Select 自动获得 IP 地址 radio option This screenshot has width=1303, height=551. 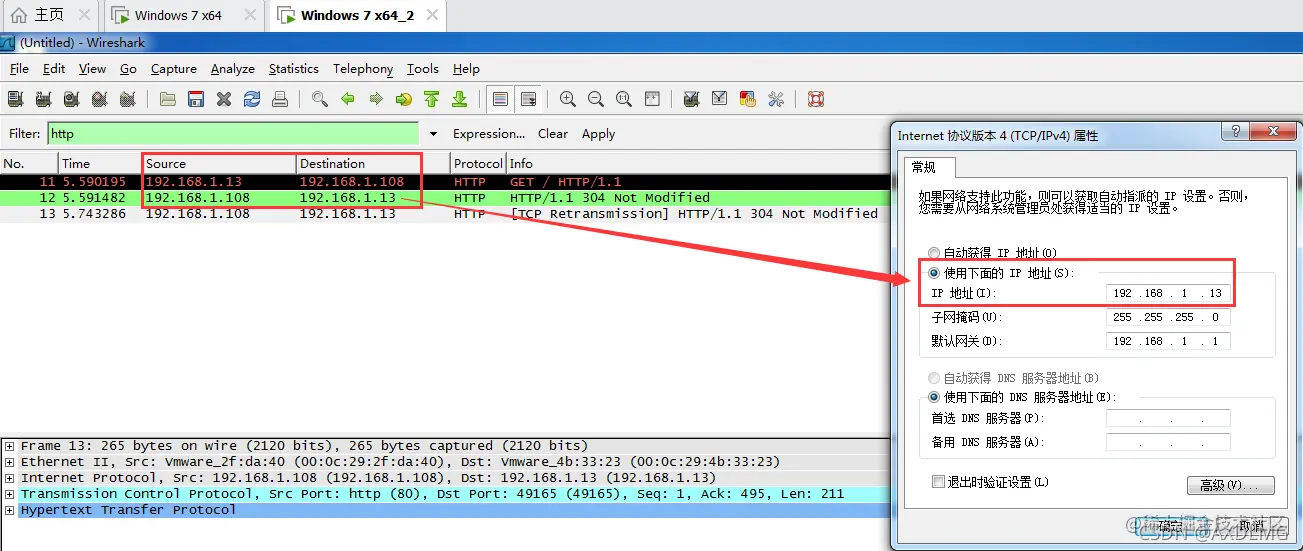(934, 253)
